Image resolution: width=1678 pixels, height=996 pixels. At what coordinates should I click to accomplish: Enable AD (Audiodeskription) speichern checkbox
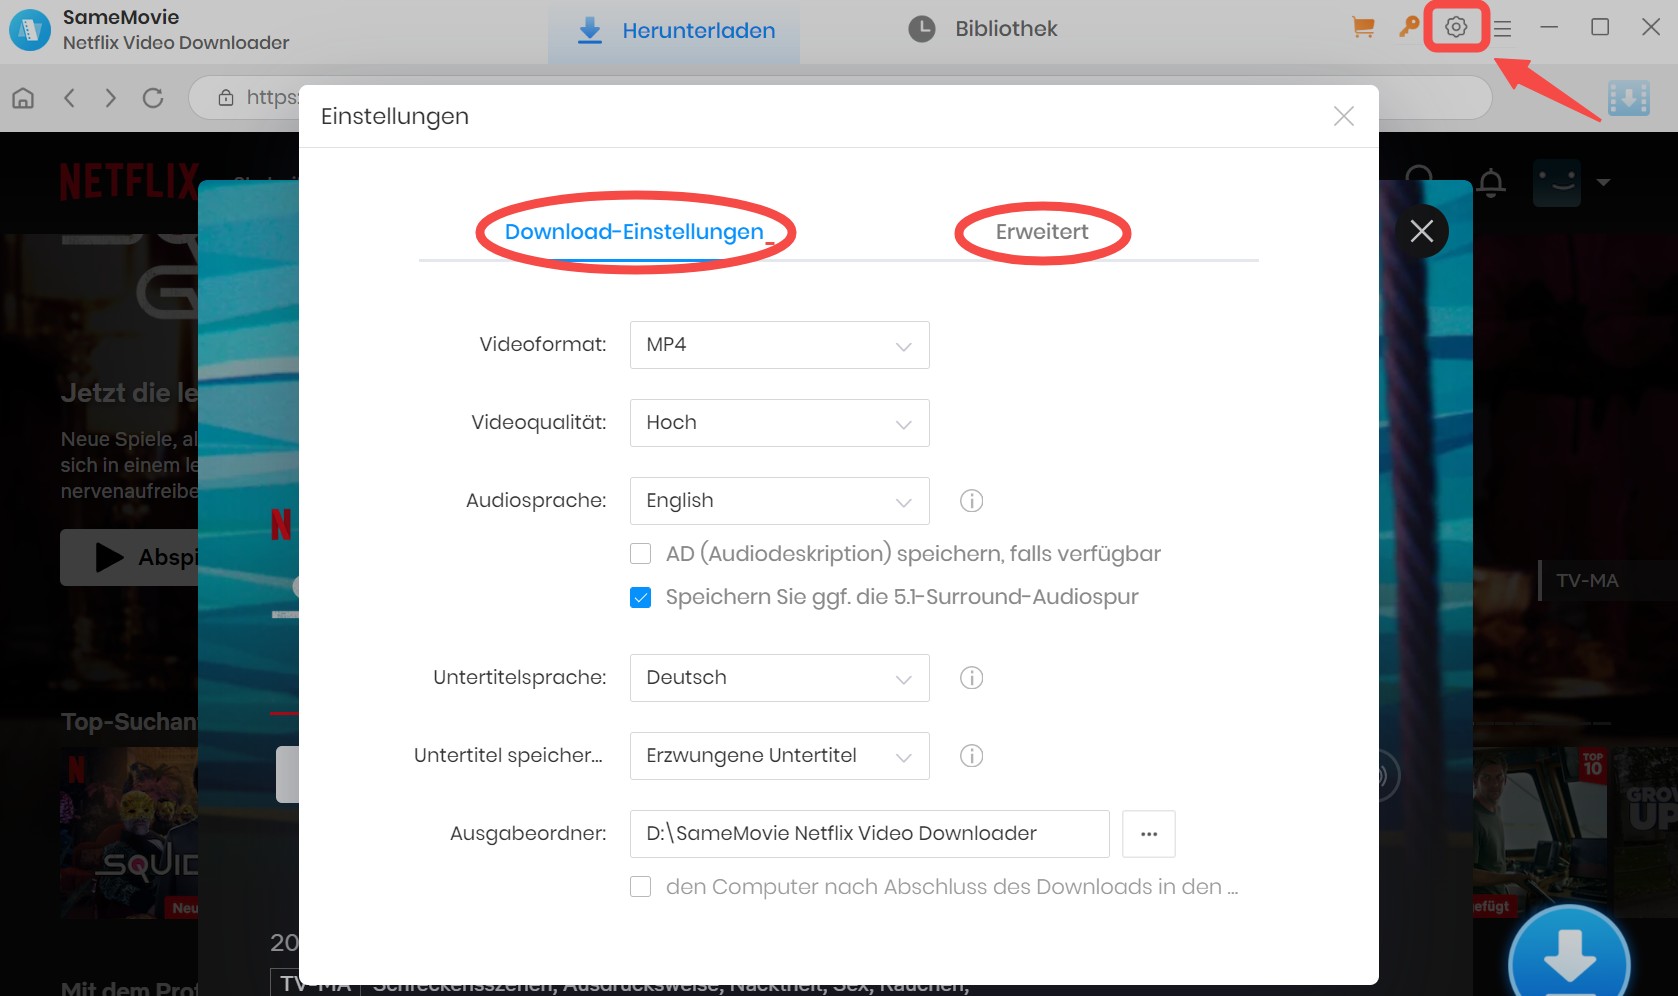pos(641,554)
